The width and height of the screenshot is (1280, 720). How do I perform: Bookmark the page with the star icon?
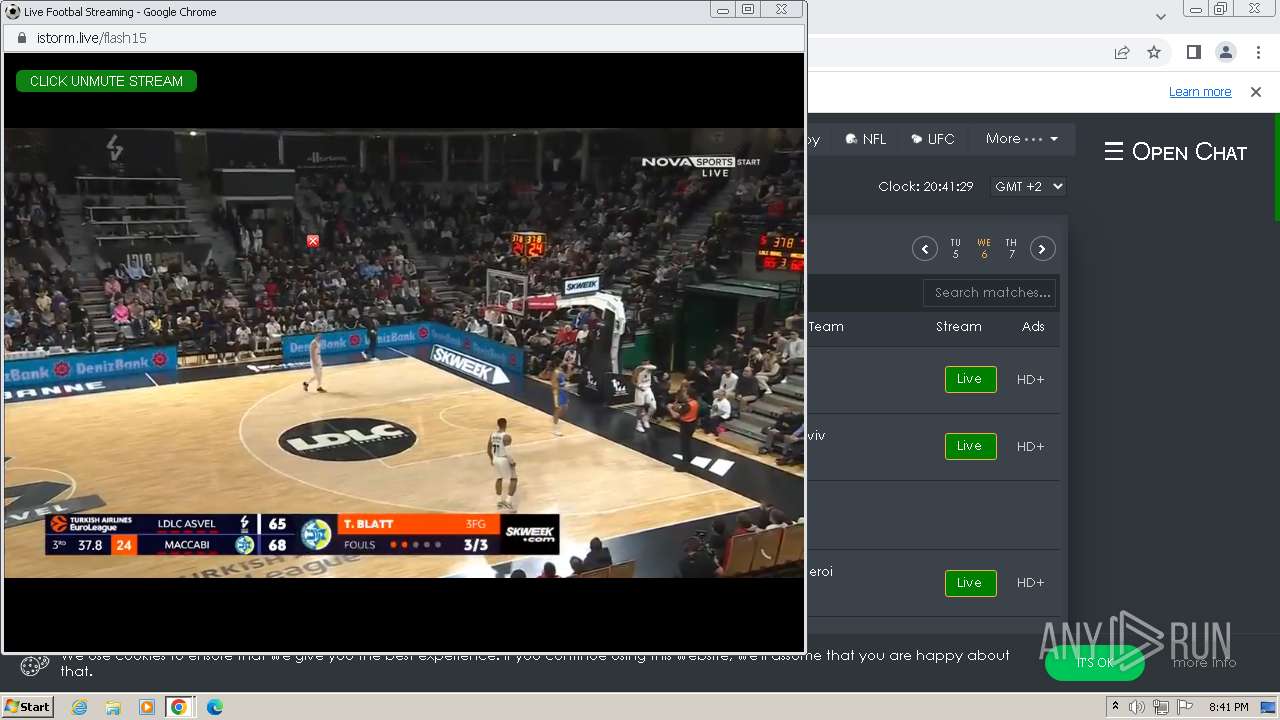pos(1154,52)
